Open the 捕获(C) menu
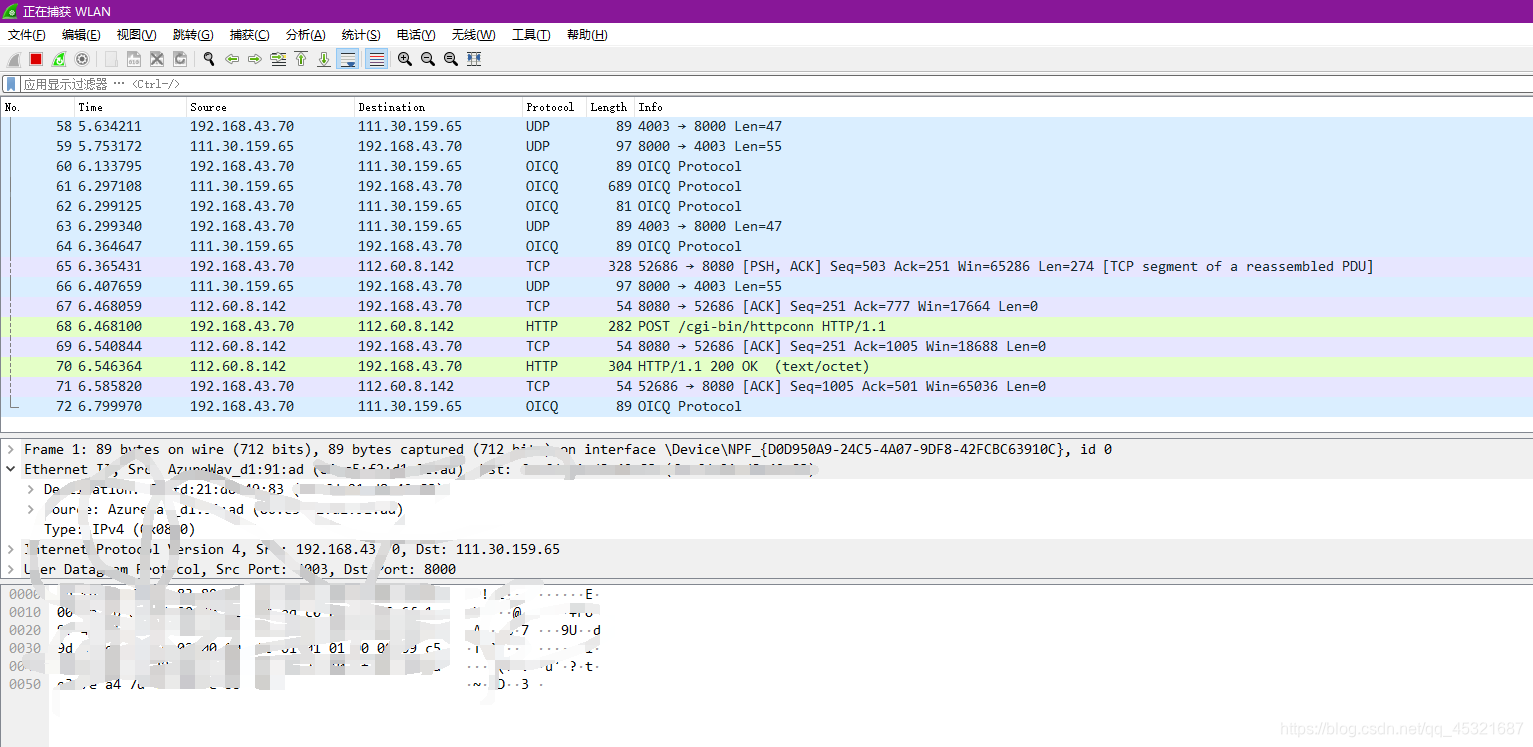1533x747 pixels. coord(249,35)
